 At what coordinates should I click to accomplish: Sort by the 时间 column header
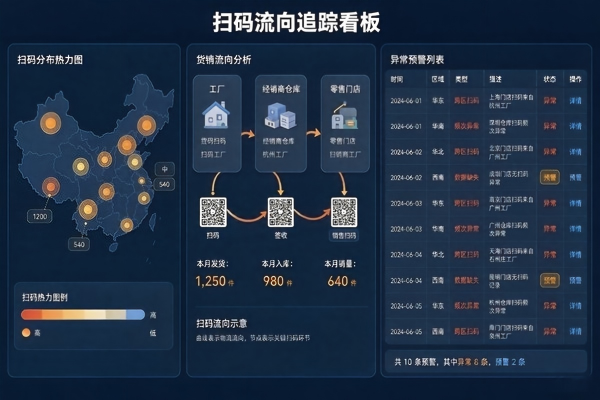[x=396, y=79]
